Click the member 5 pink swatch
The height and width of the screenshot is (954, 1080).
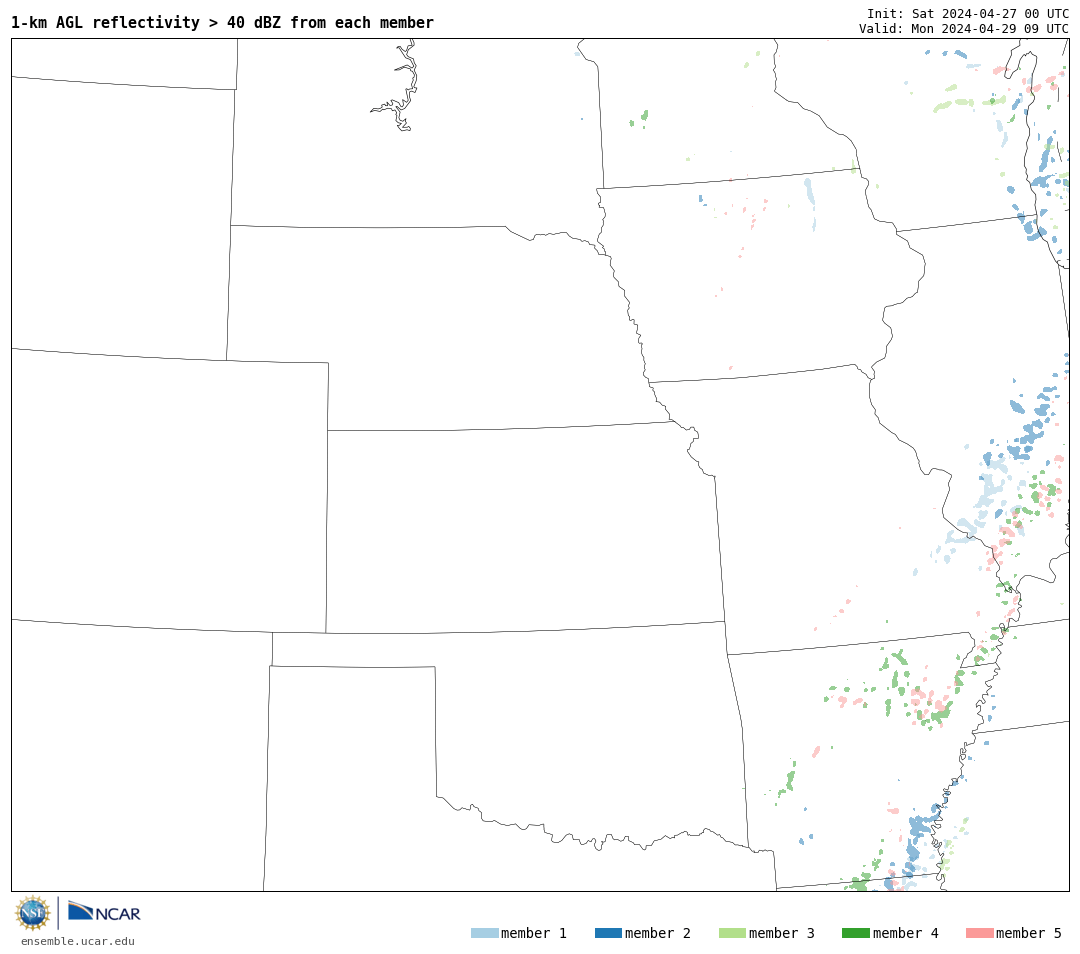979,933
